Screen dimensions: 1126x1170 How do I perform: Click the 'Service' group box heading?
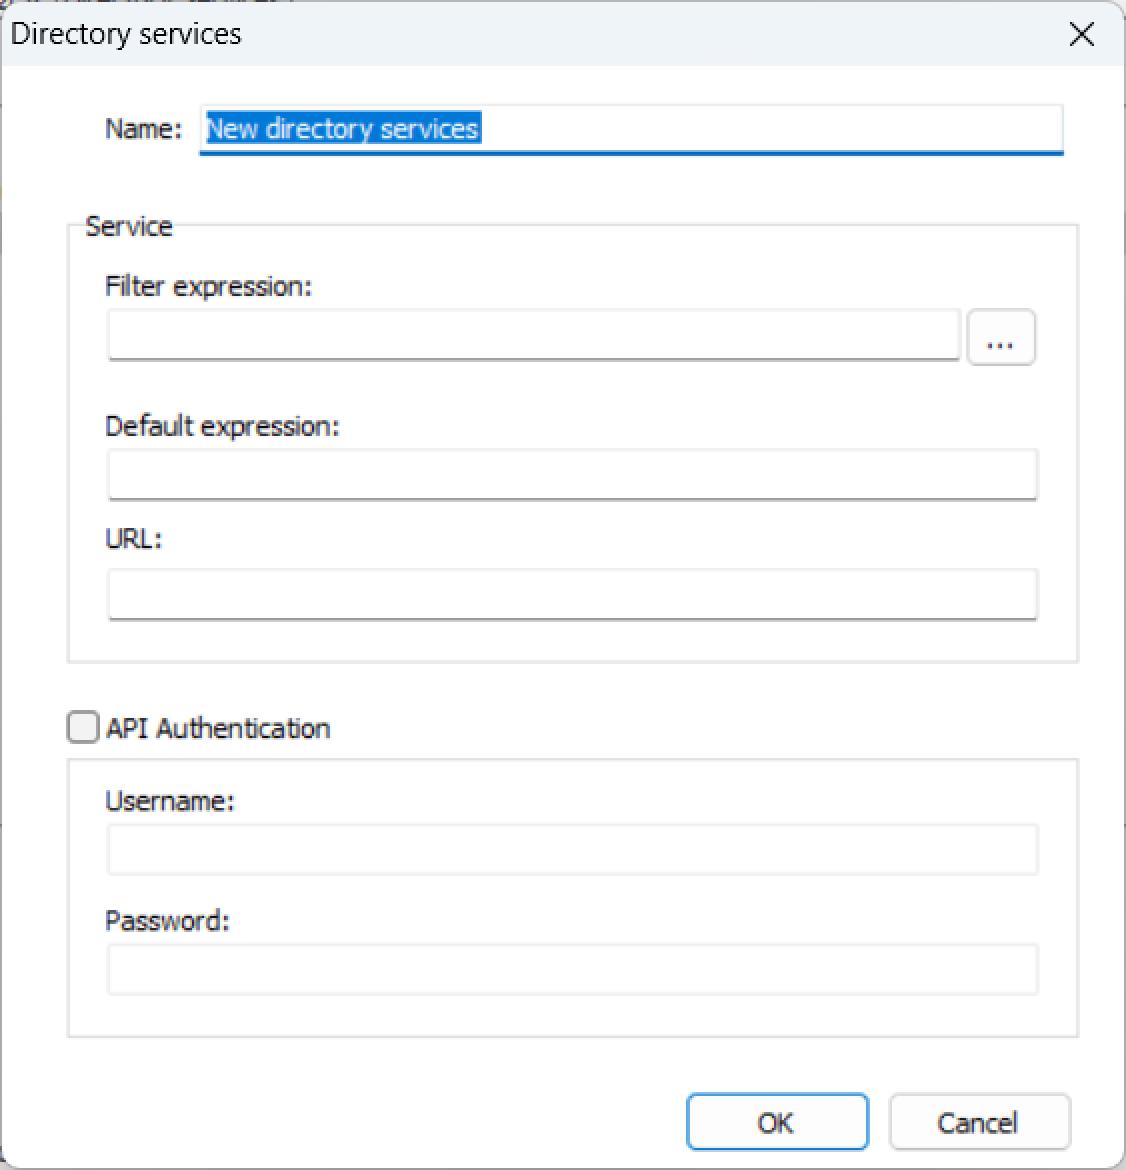coord(129,226)
